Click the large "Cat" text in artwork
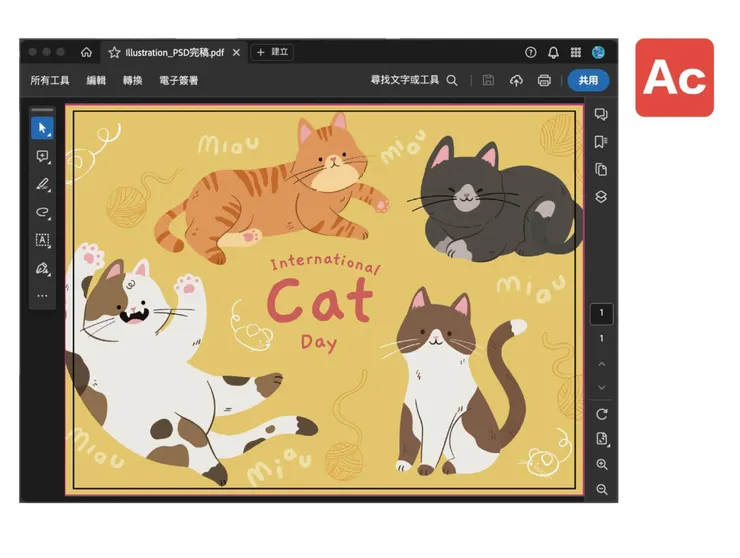This screenshot has height=558, width=740. 320,301
